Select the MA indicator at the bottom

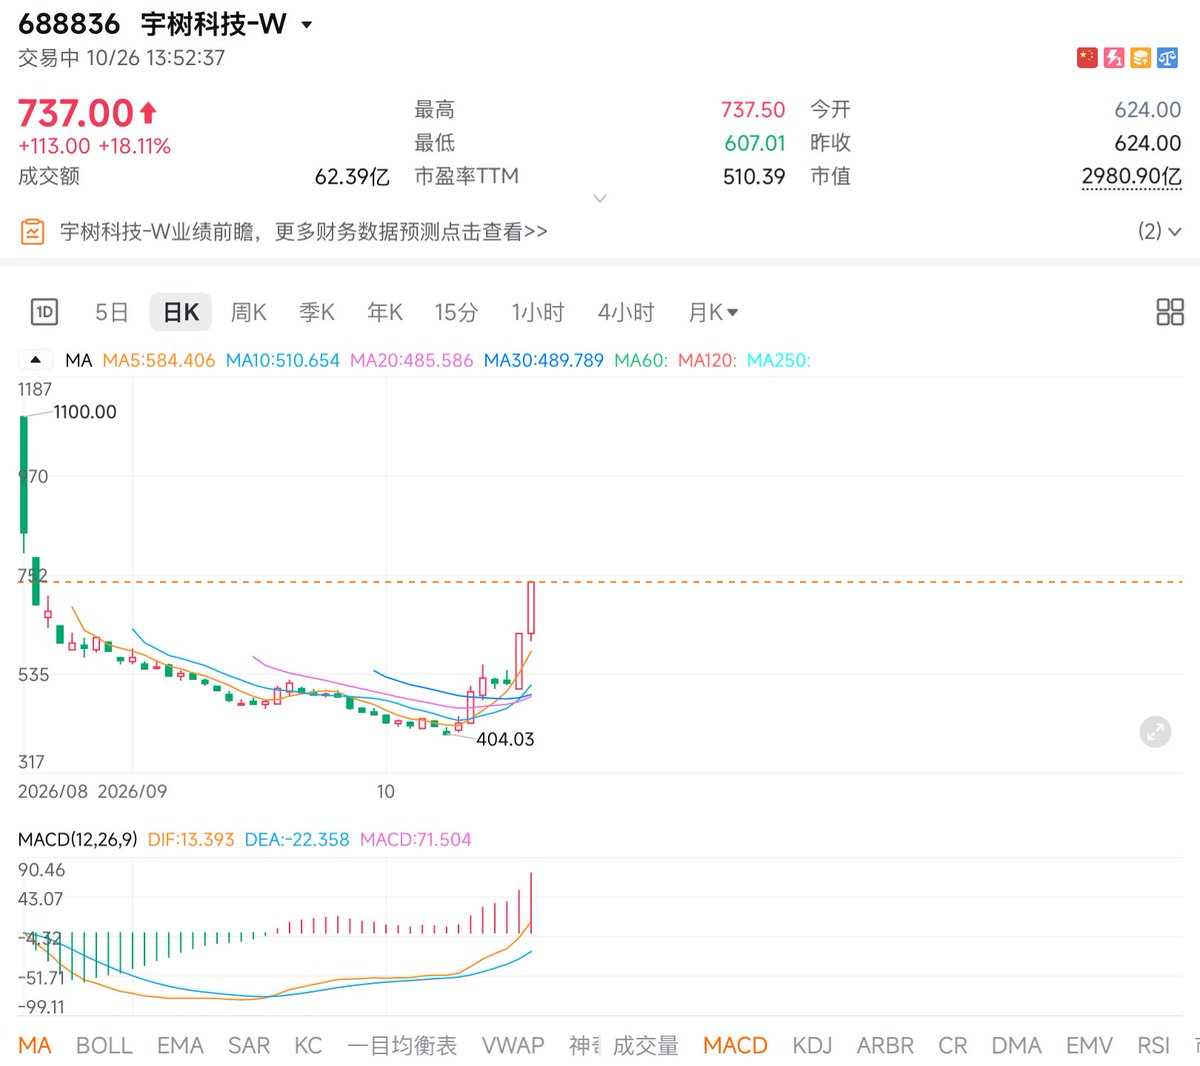pos(35,1046)
